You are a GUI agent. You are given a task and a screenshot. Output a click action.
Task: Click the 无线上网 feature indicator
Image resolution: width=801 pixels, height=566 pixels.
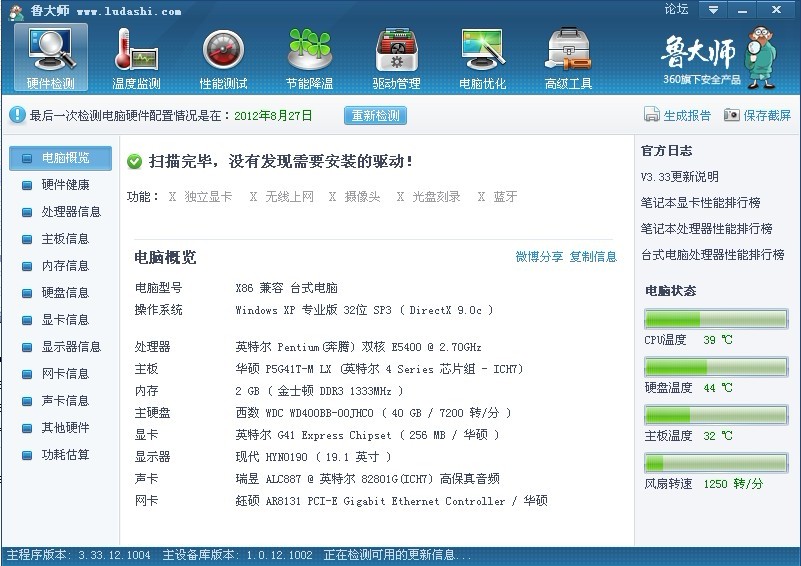(x=281, y=197)
